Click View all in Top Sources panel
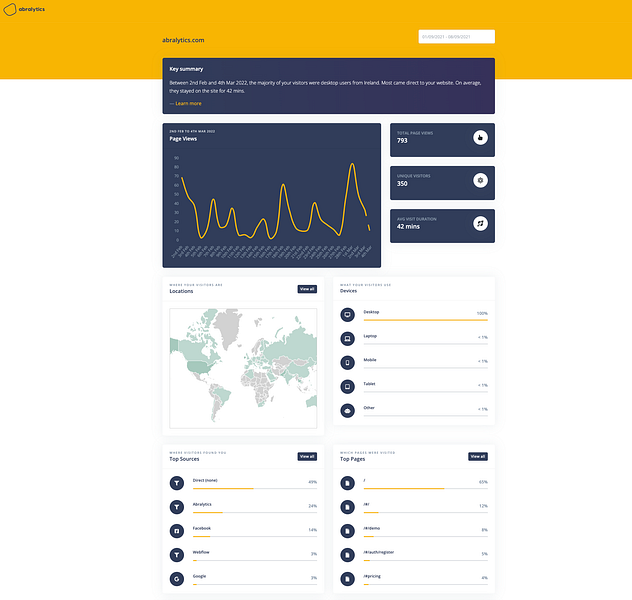 pos(307,457)
